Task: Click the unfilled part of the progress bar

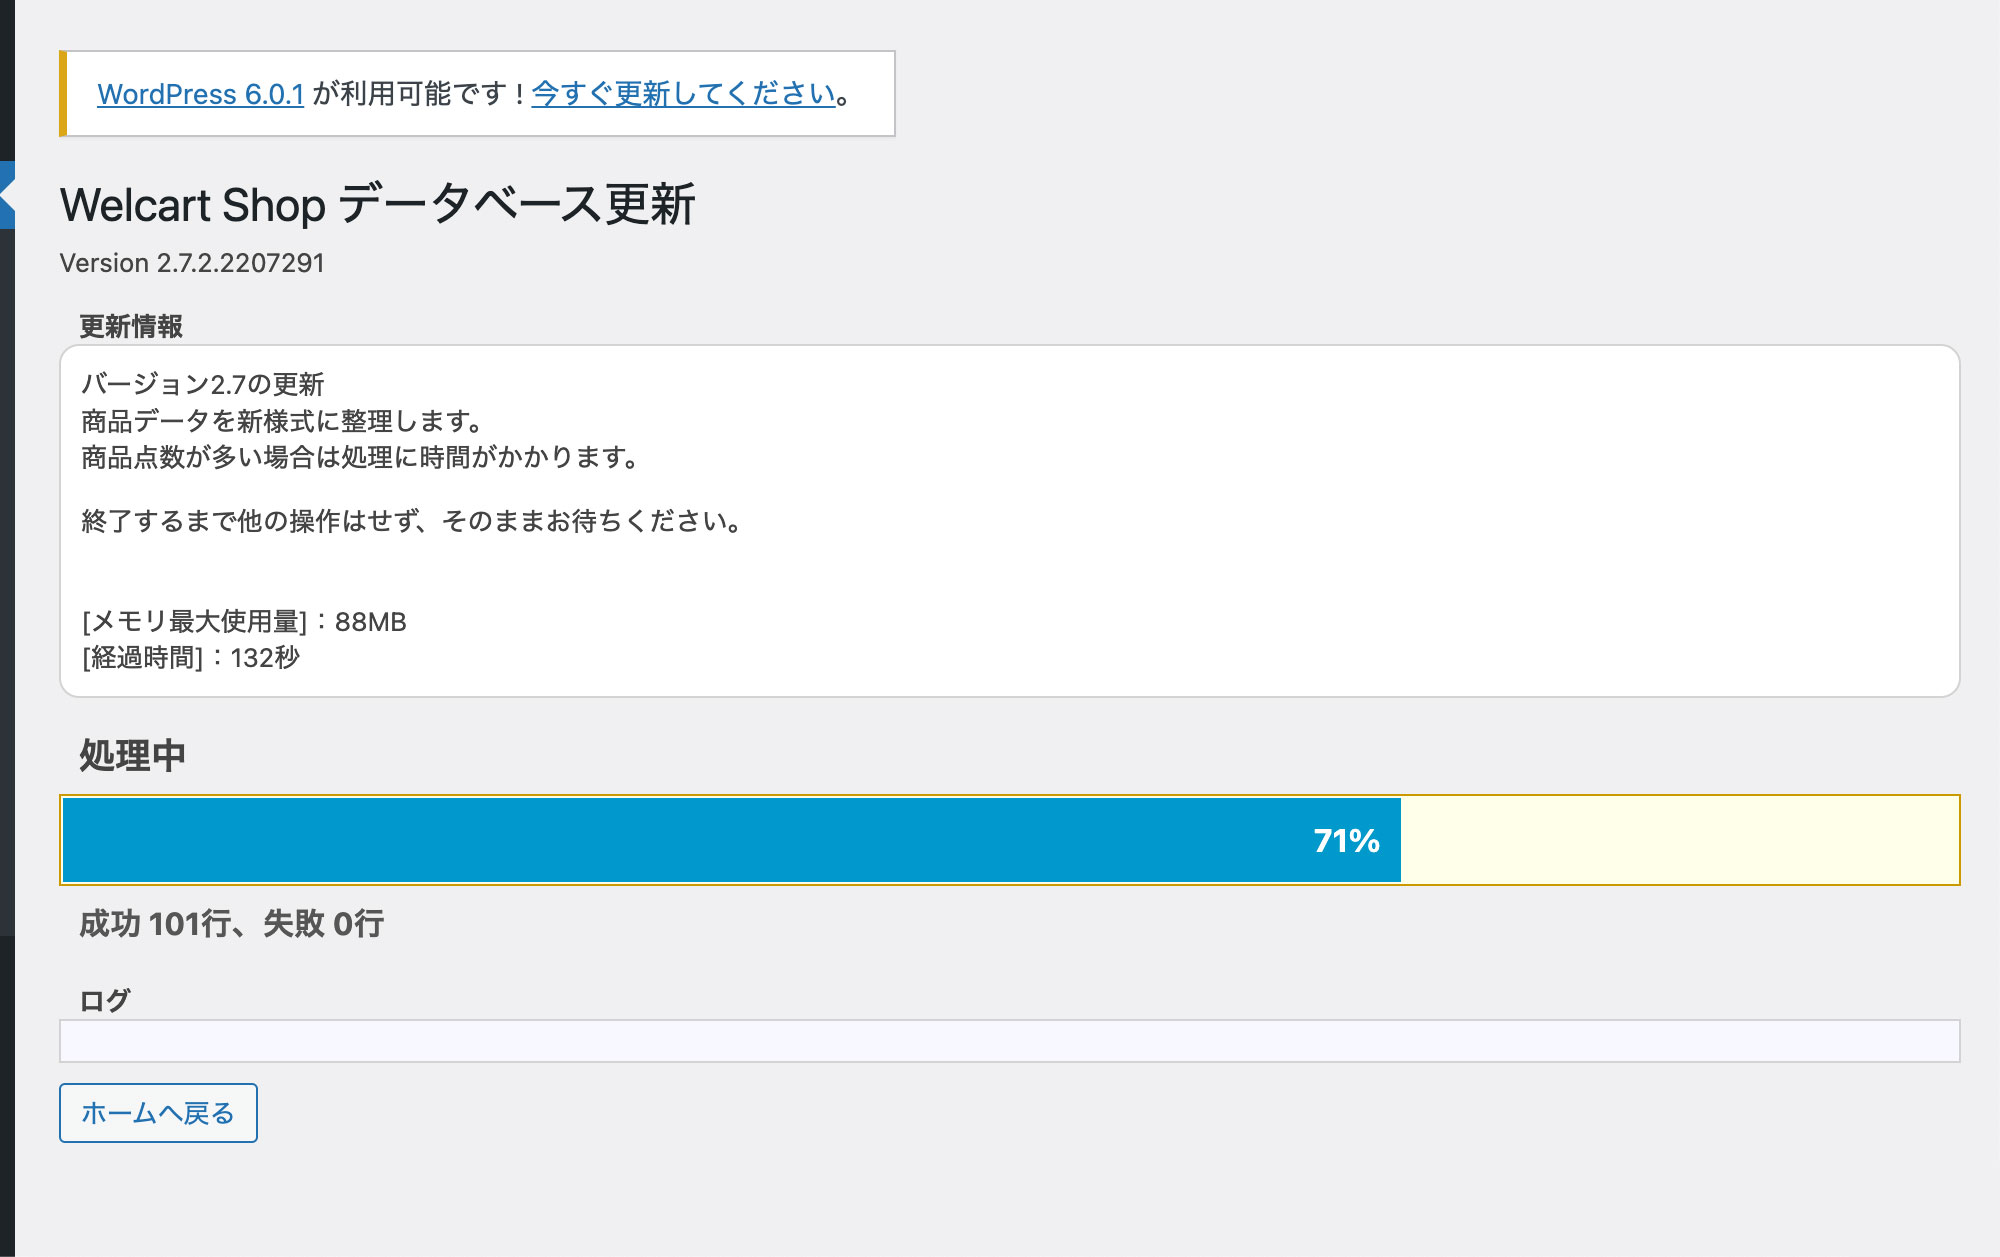Action: click(1679, 840)
